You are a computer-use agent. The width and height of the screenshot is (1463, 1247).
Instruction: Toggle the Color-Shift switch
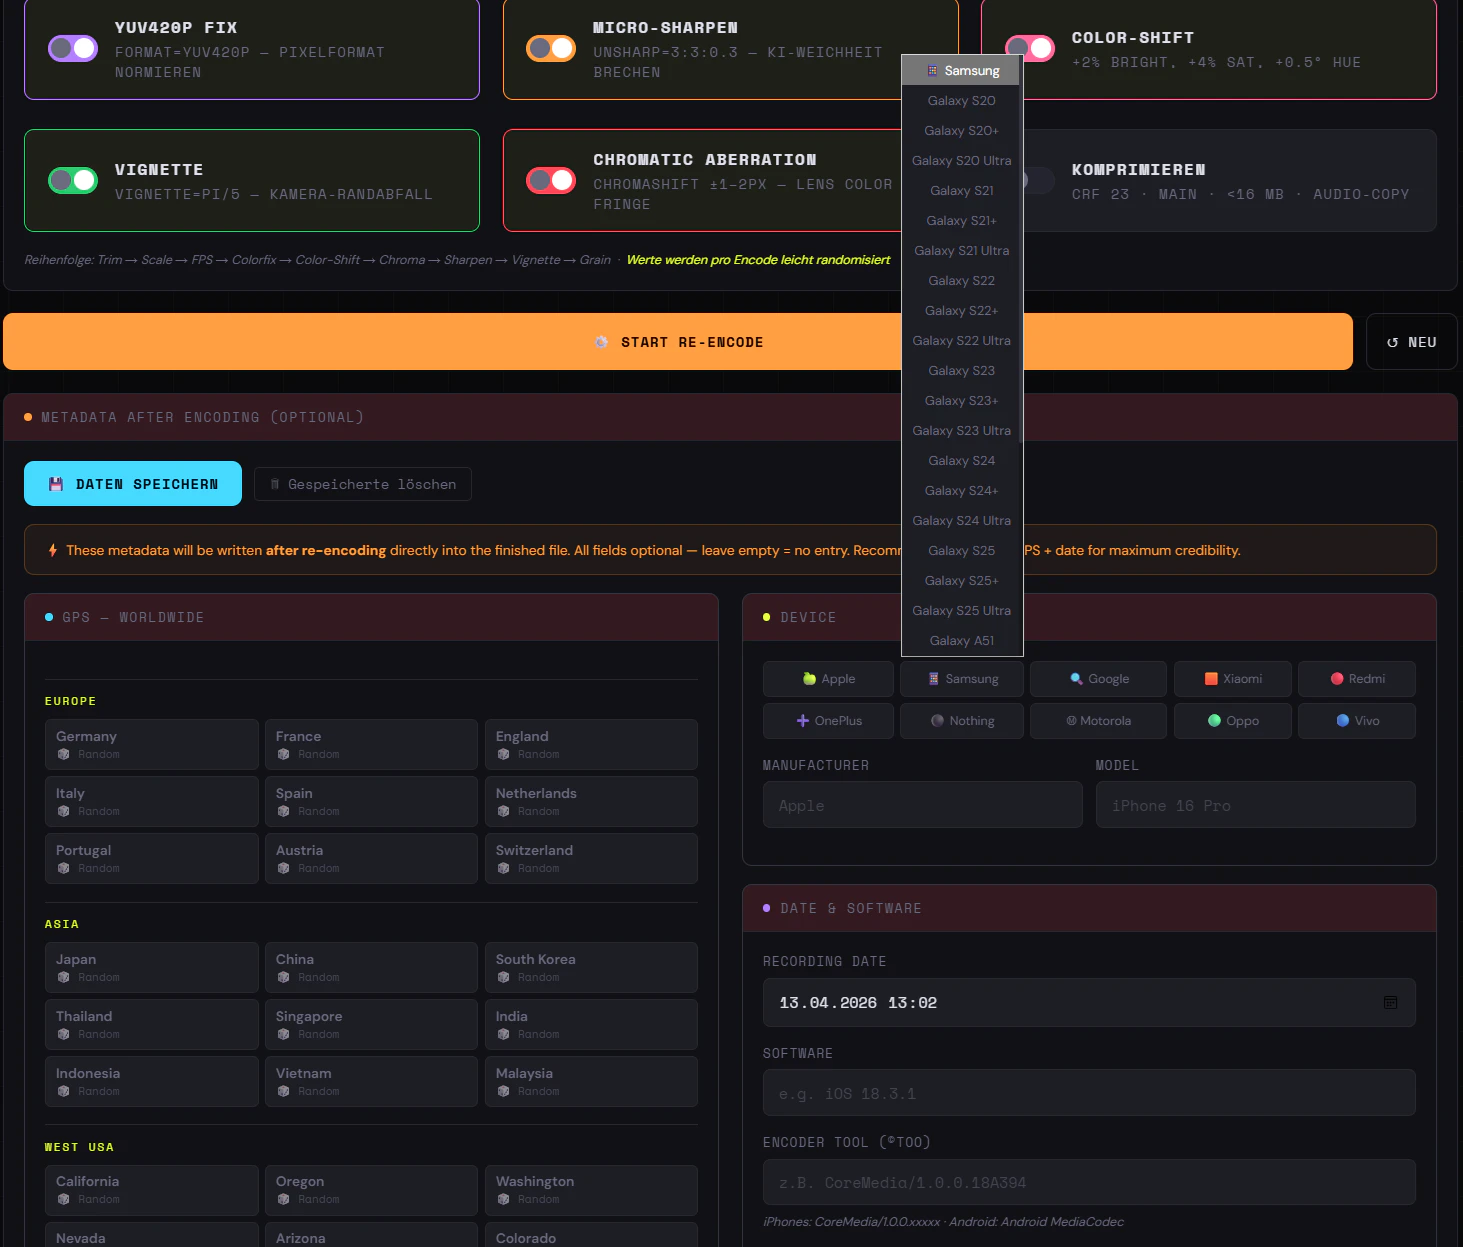click(1030, 48)
